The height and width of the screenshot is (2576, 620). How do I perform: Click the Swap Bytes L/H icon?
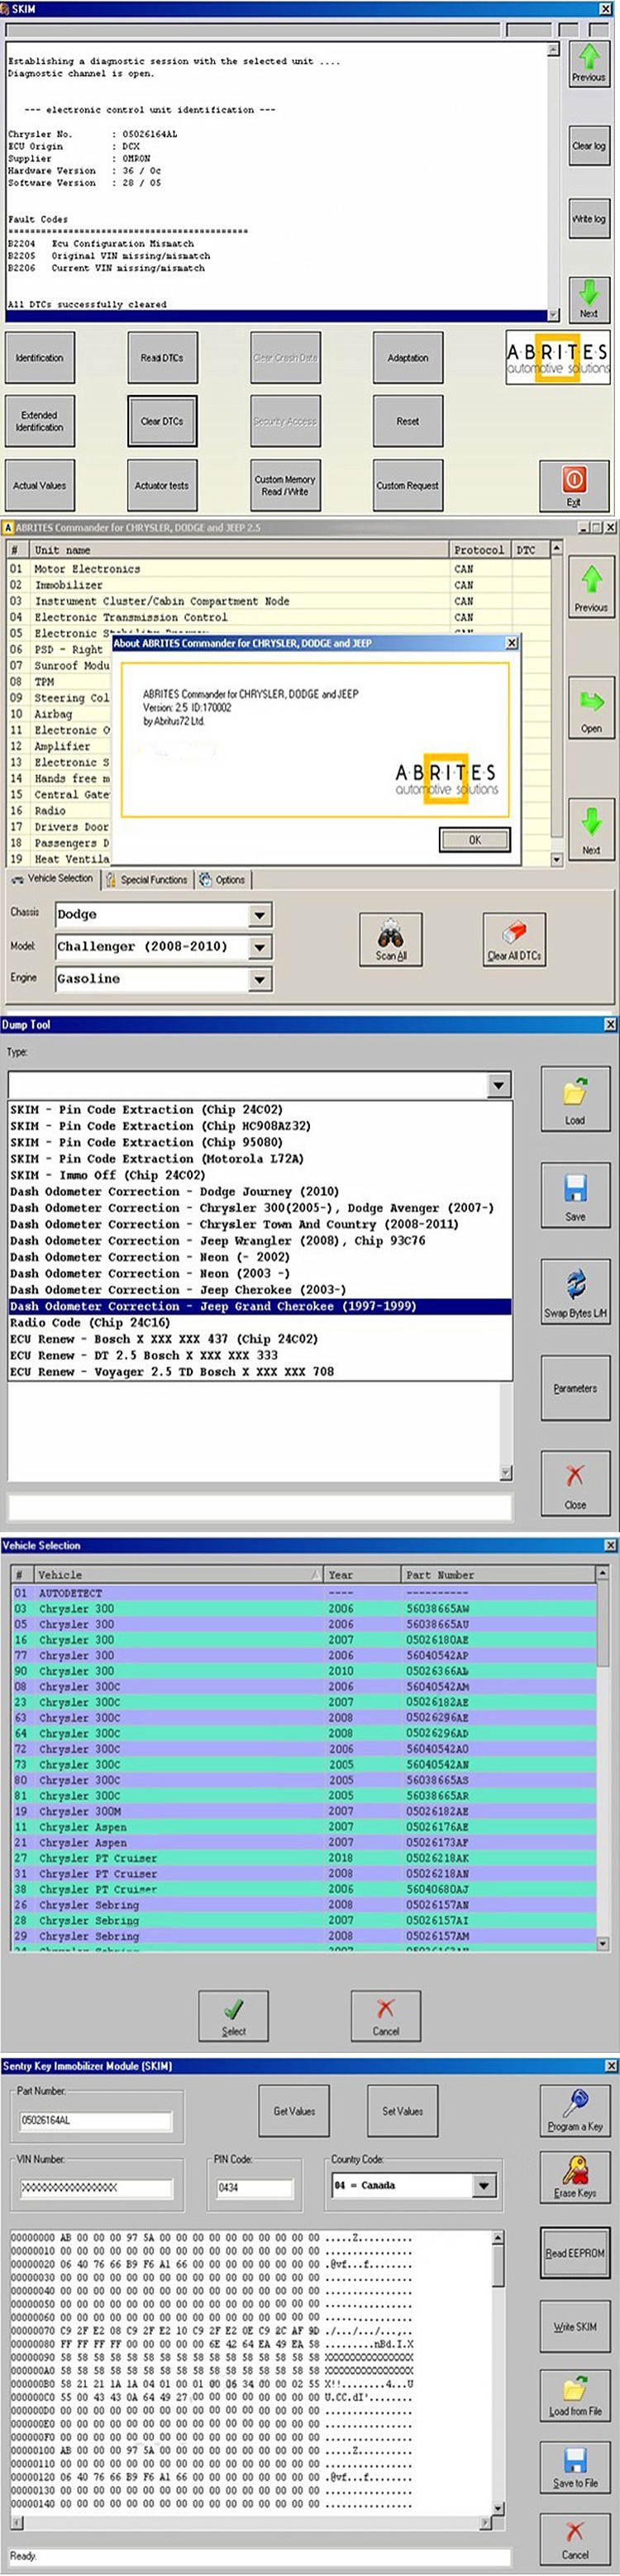575,1292
